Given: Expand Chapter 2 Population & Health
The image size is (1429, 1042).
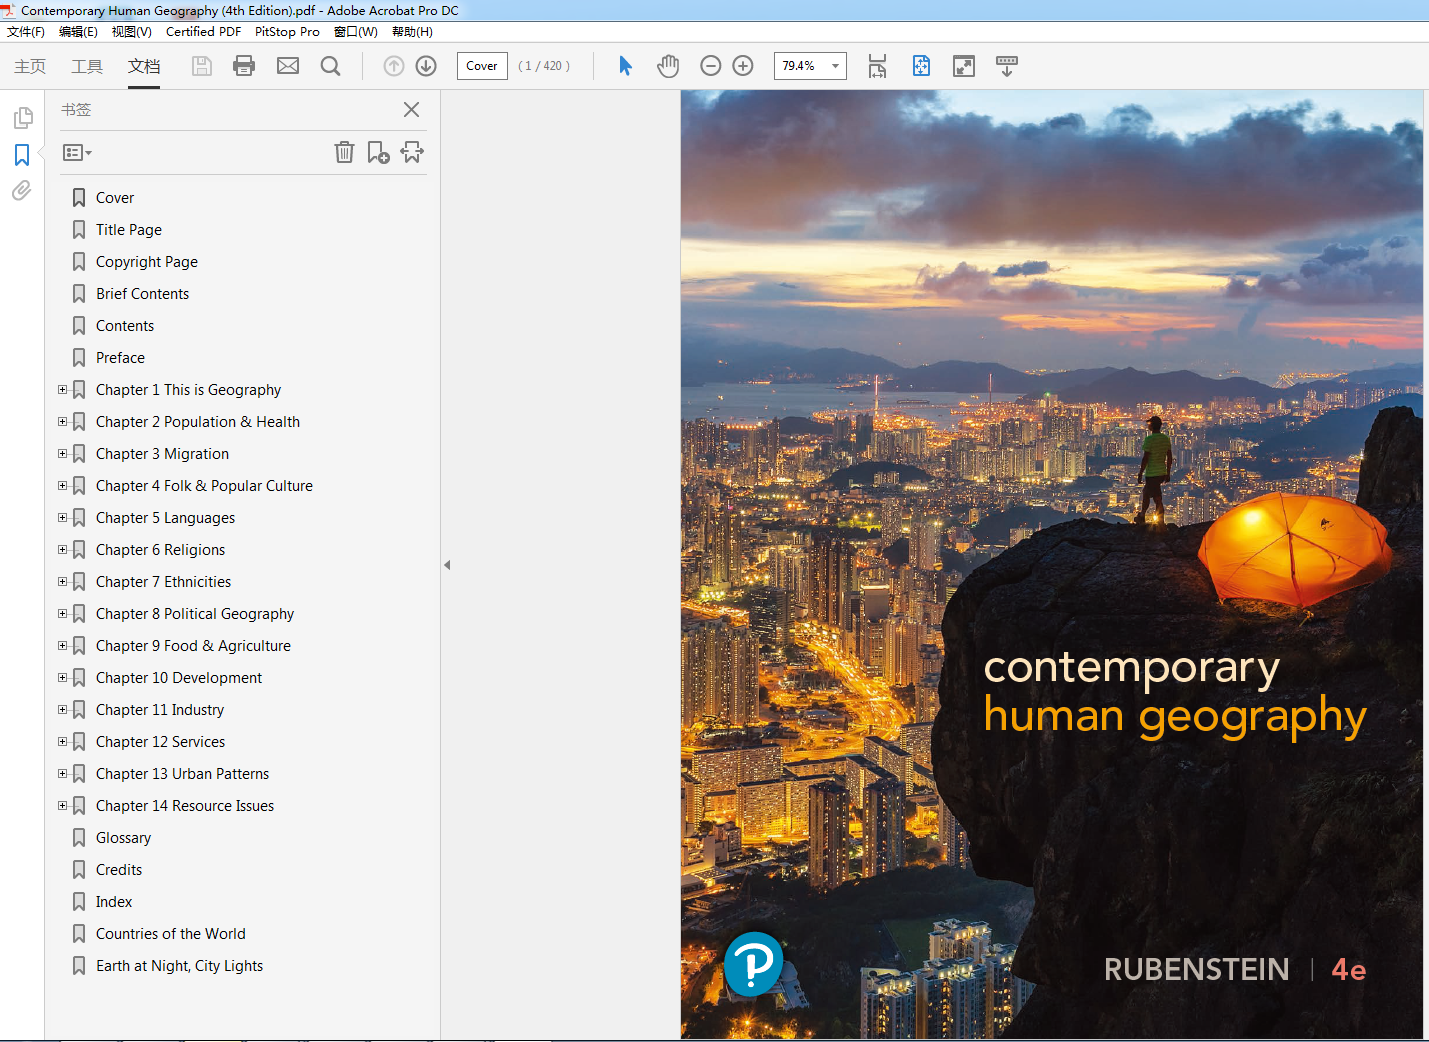Looking at the screenshot, I should coord(62,422).
